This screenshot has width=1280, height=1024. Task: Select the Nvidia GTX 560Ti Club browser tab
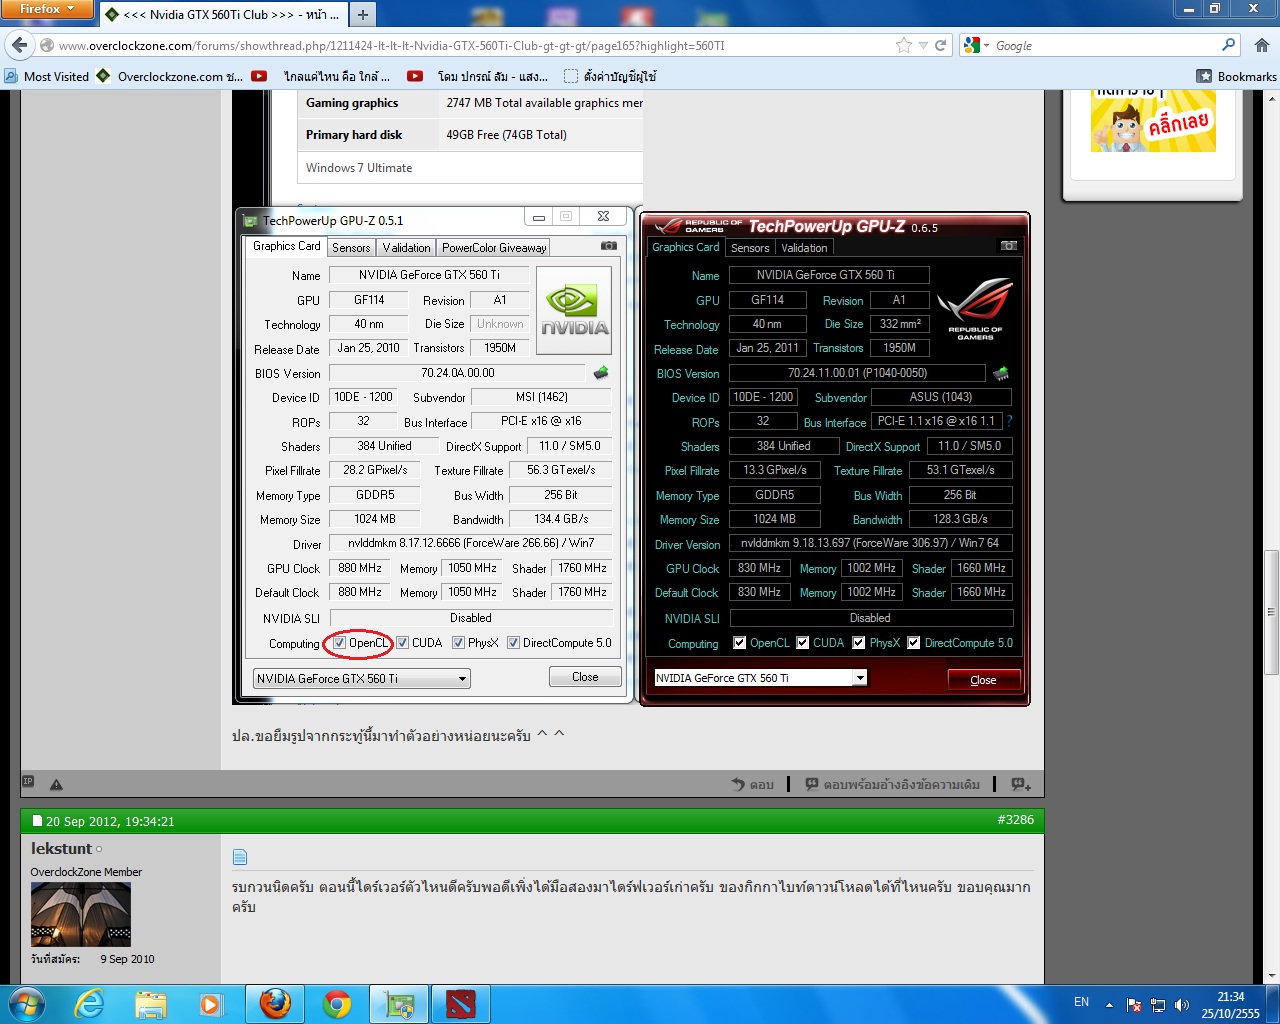pyautogui.click(x=222, y=14)
